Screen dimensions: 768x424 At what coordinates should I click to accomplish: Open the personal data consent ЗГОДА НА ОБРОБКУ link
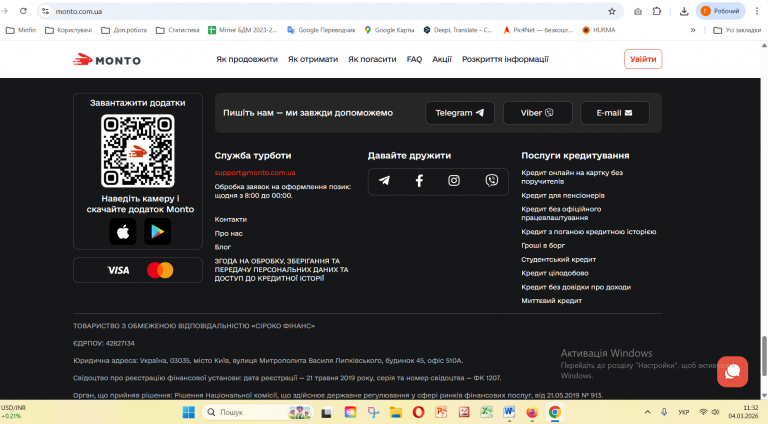(282, 270)
